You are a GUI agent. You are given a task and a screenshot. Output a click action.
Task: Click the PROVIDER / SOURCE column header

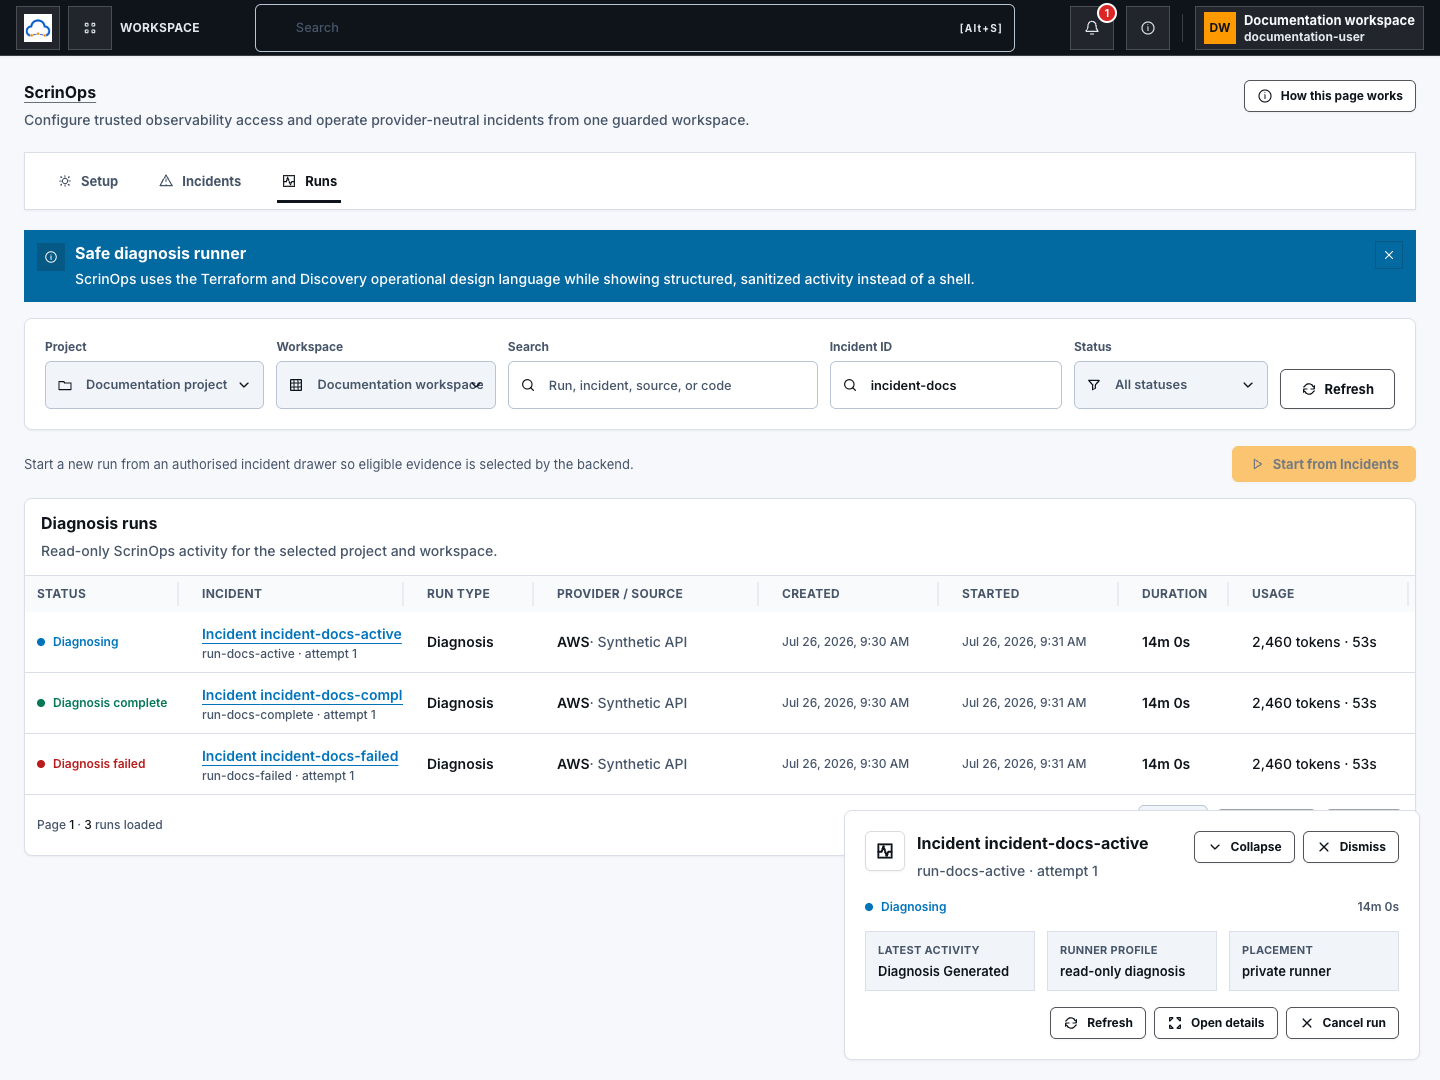click(620, 594)
